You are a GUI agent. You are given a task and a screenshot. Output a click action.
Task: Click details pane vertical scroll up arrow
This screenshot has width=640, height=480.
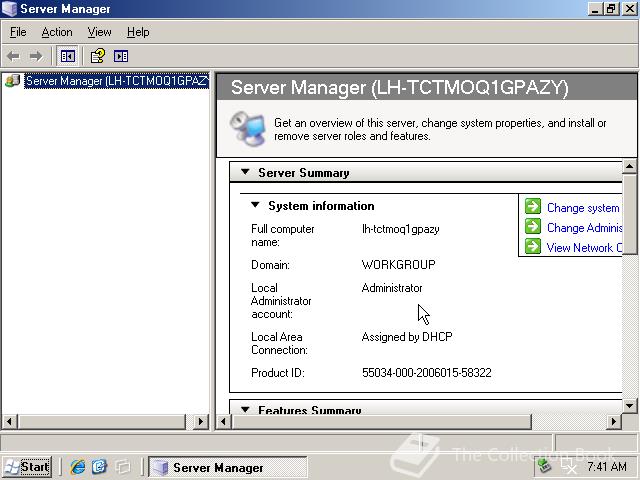[629, 166]
